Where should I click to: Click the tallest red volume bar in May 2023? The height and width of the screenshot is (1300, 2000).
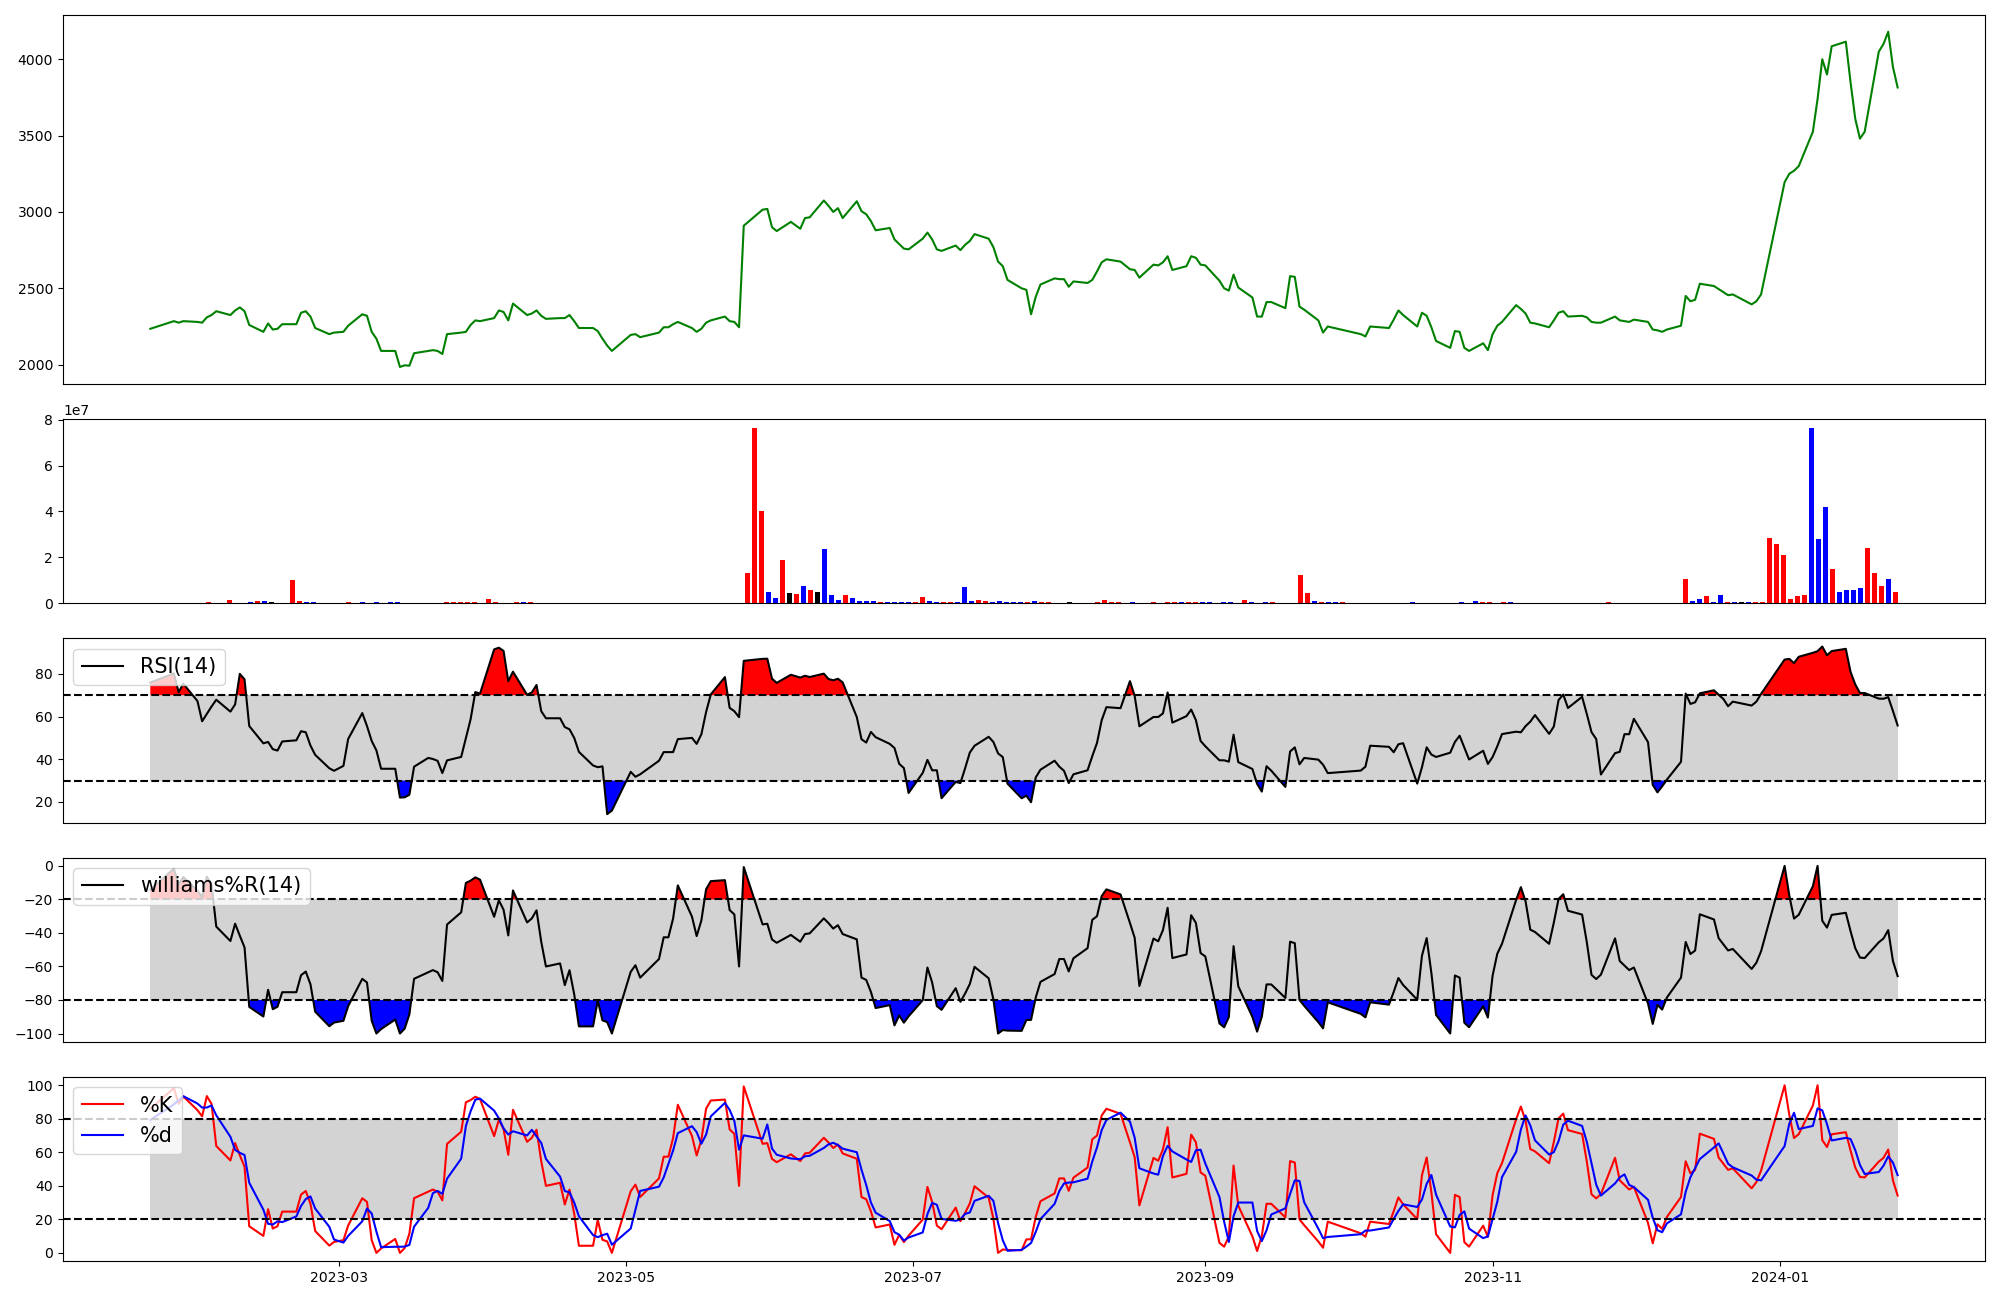tap(754, 515)
